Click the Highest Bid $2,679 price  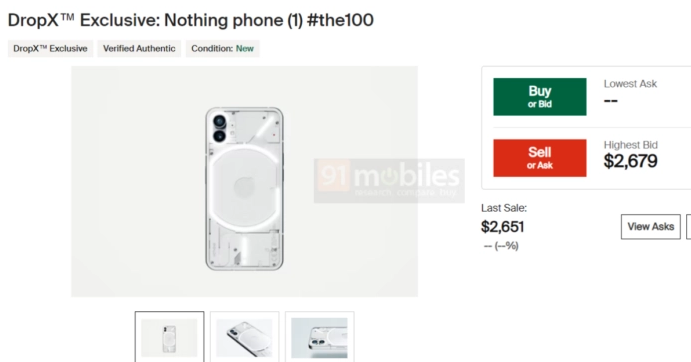click(631, 161)
